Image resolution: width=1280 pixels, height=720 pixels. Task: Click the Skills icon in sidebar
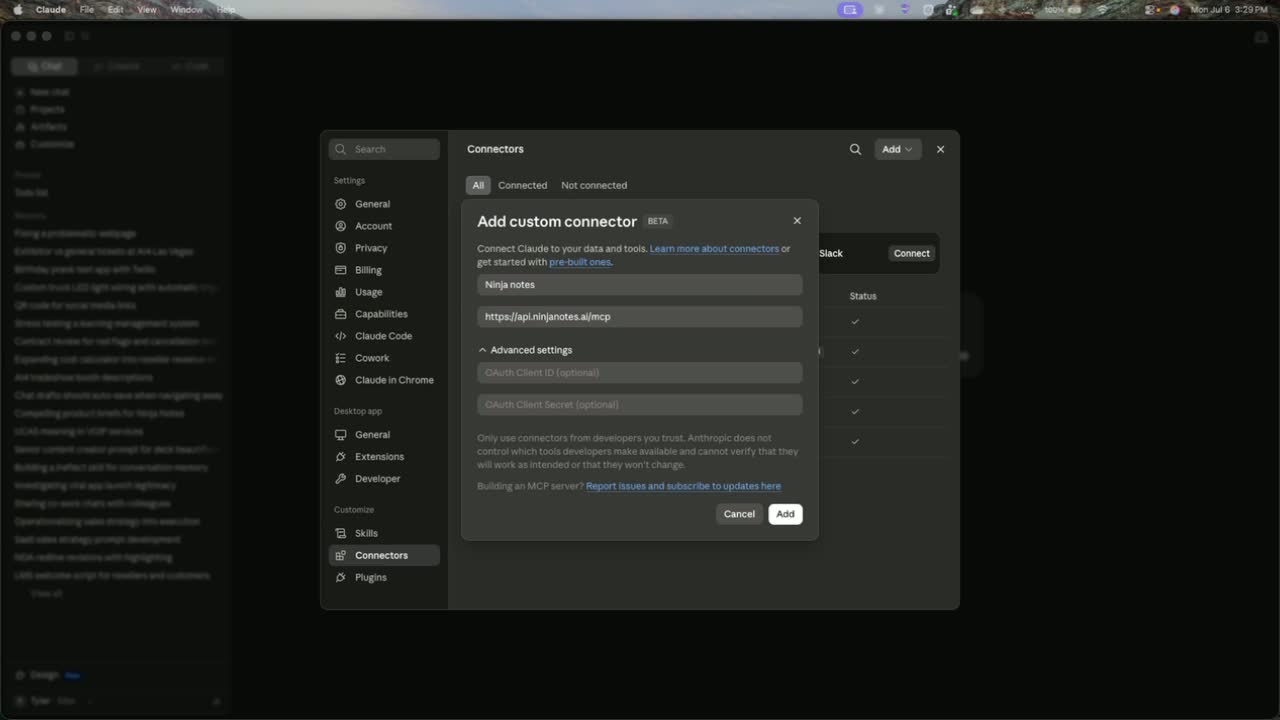tap(341, 533)
